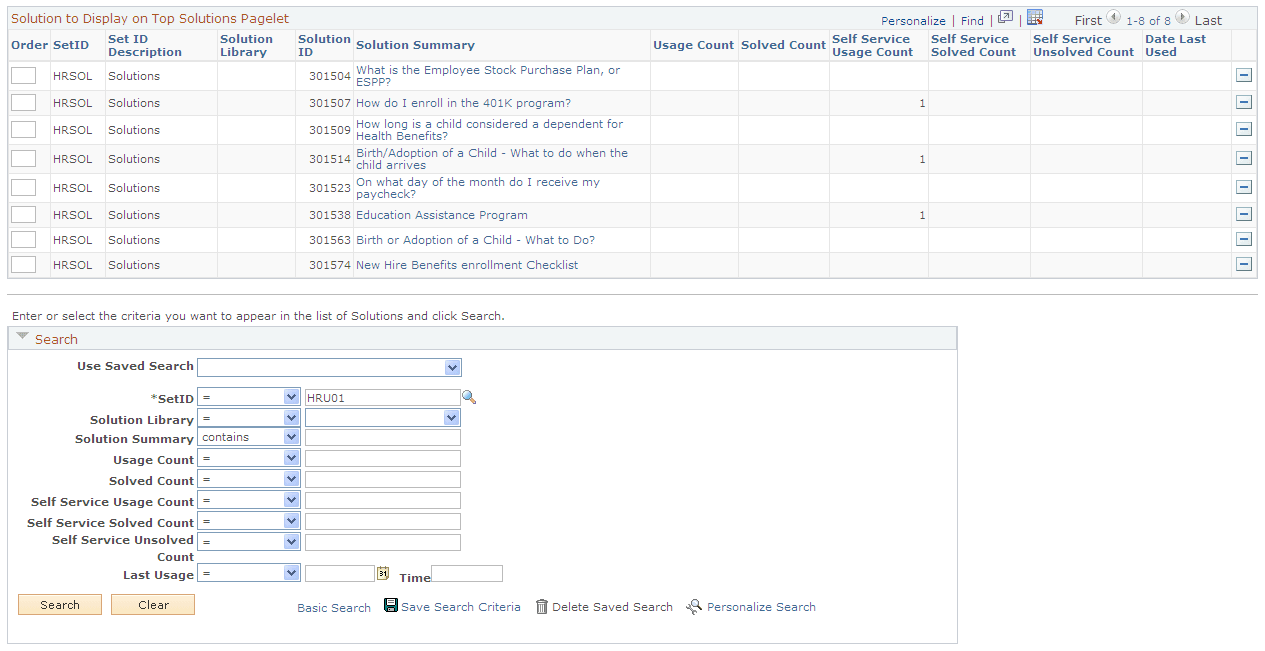
Task: Click the Last navigation arrow icon
Action: [x=1185, y=19]
